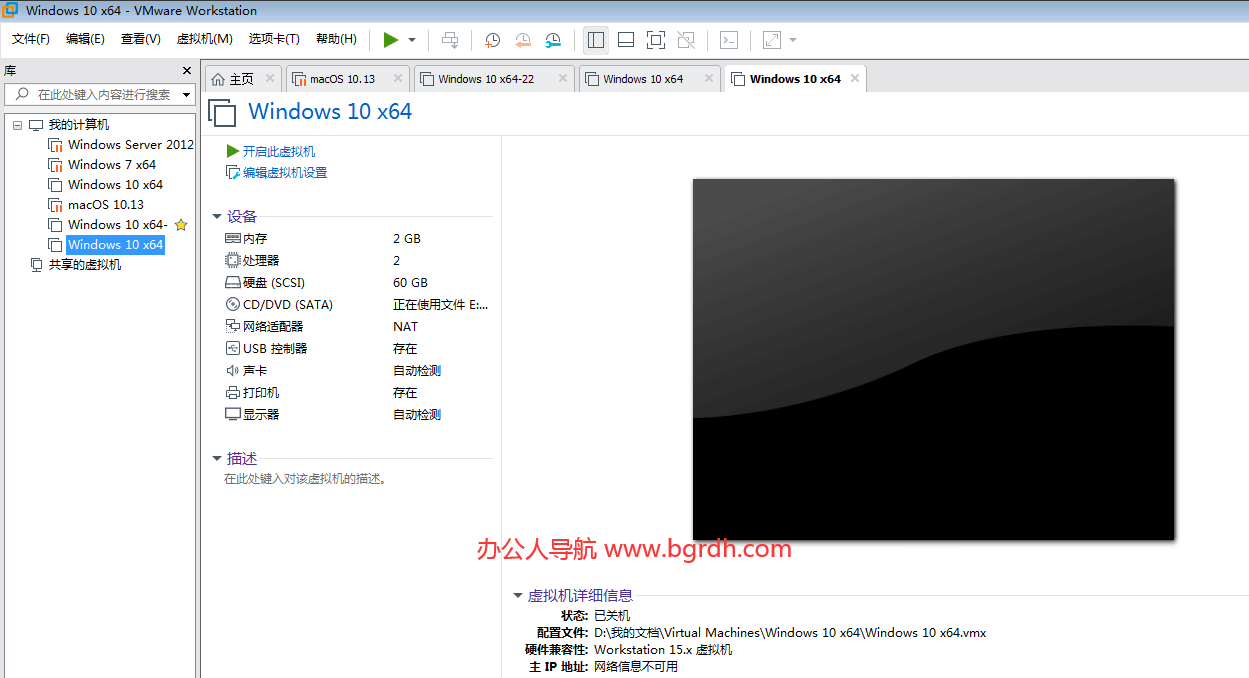
Task: Collapse the 我的计算机 tree node
Action: (16, 124)
